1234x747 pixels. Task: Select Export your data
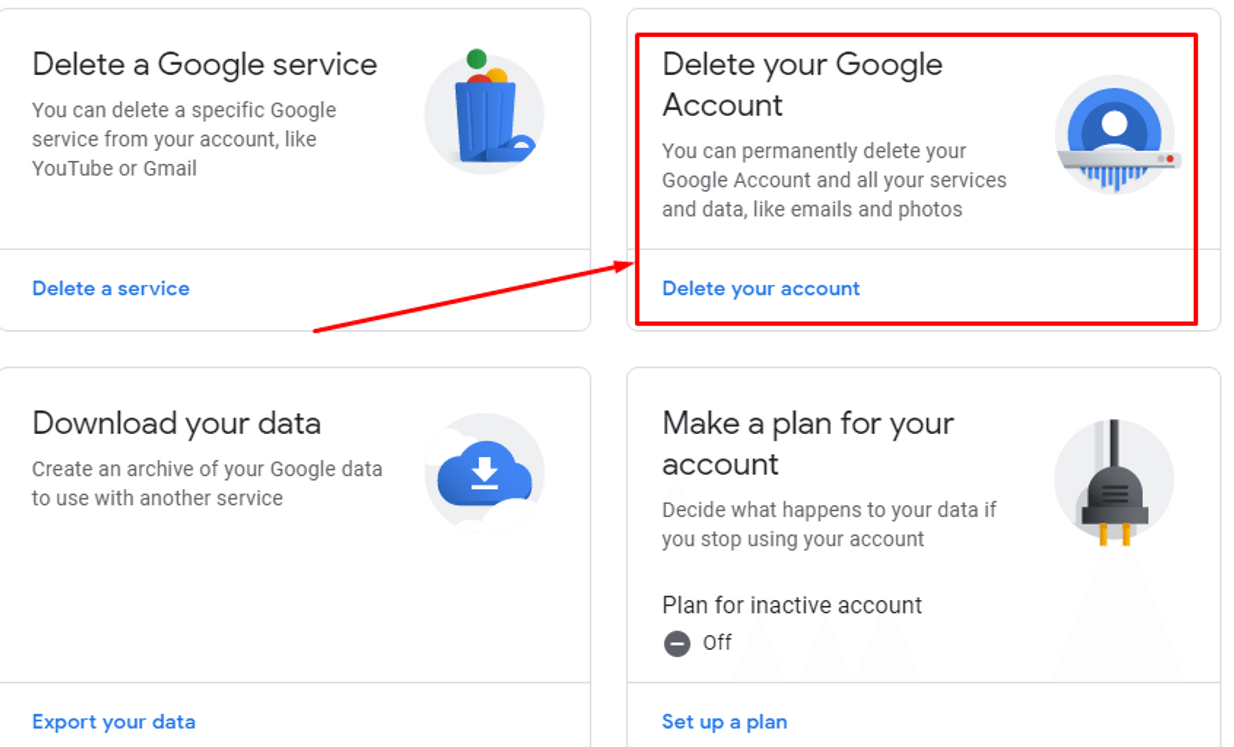tap(113, 721)
